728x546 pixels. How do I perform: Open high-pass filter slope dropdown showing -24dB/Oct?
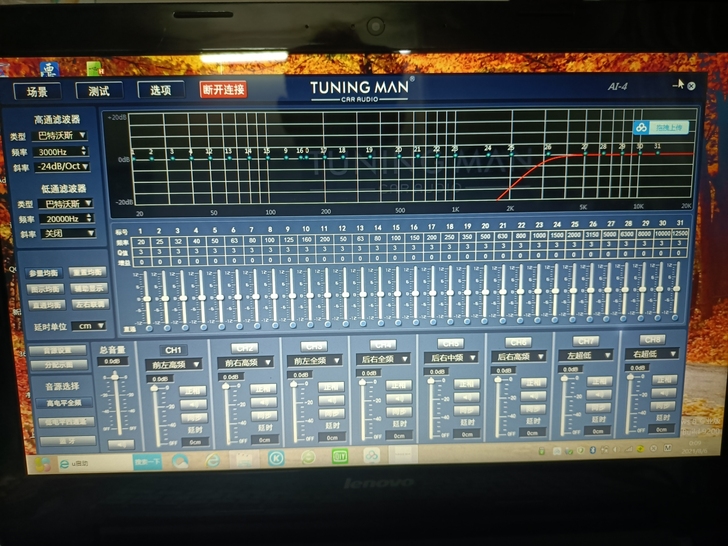point(61,166)
